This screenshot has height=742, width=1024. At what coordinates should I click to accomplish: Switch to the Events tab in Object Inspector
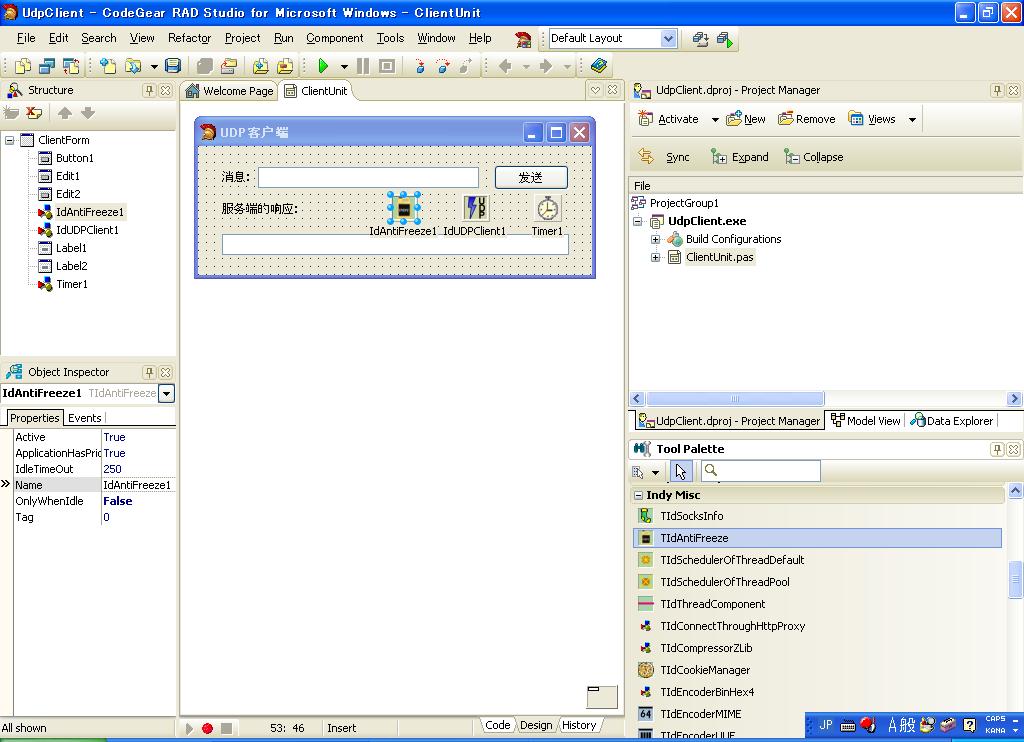85,418
